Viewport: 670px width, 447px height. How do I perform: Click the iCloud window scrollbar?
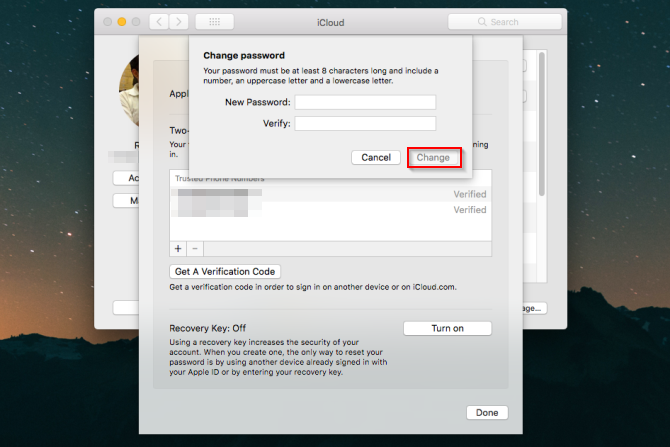point(542,124)
